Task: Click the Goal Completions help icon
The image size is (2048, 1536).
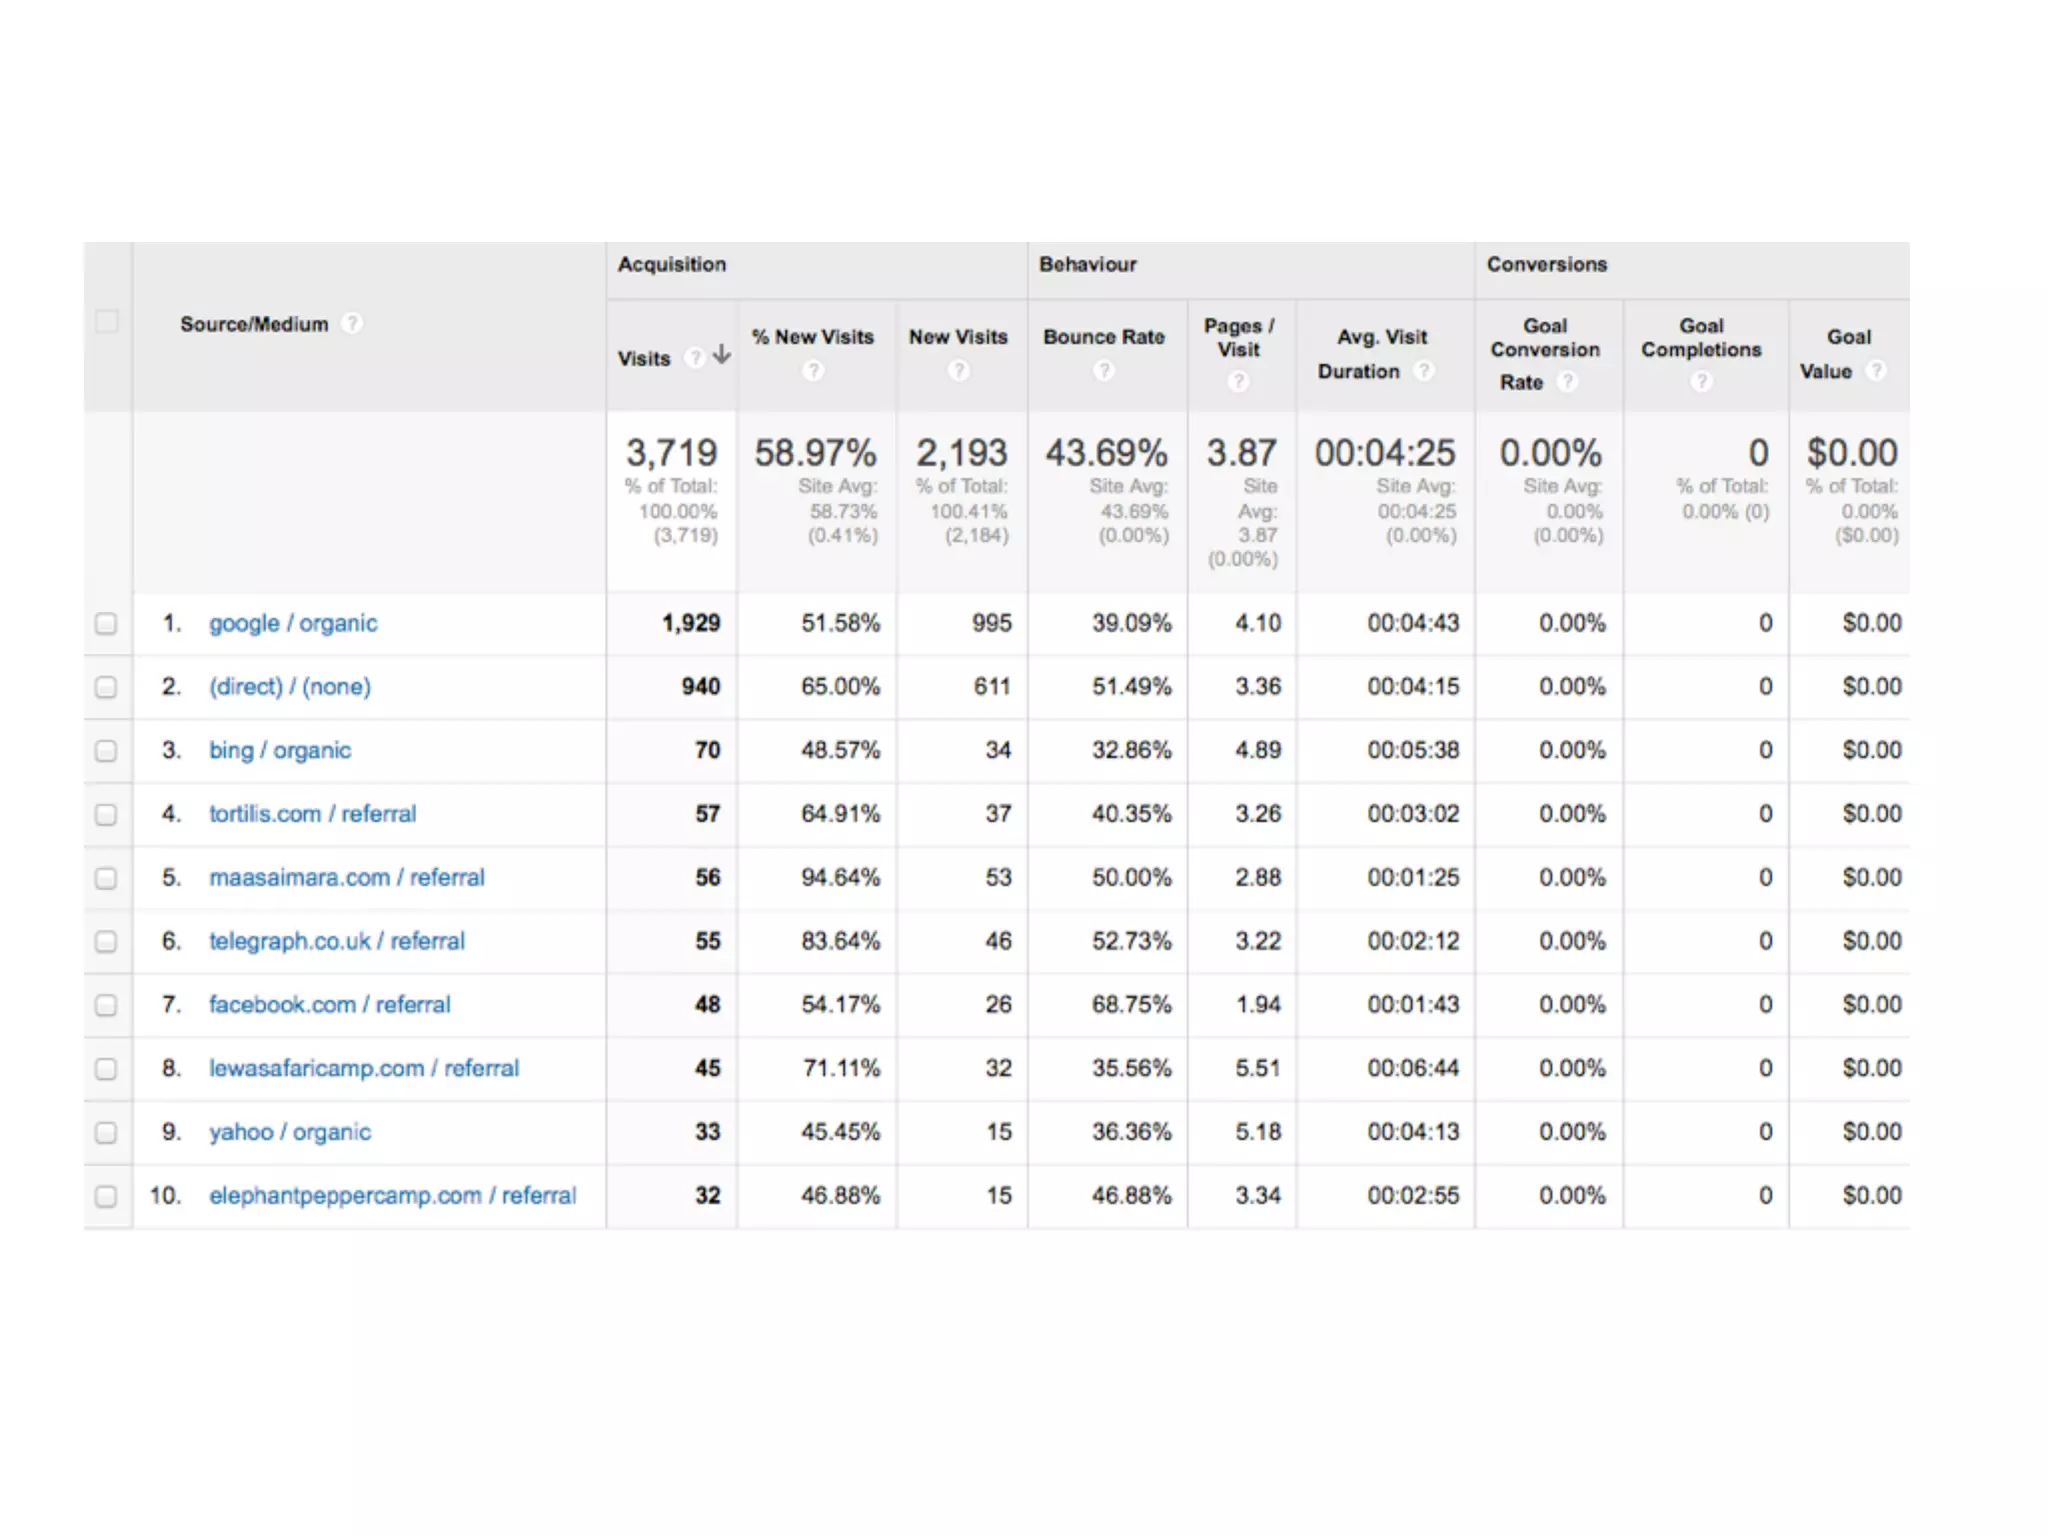Action: coord(1701,381)
